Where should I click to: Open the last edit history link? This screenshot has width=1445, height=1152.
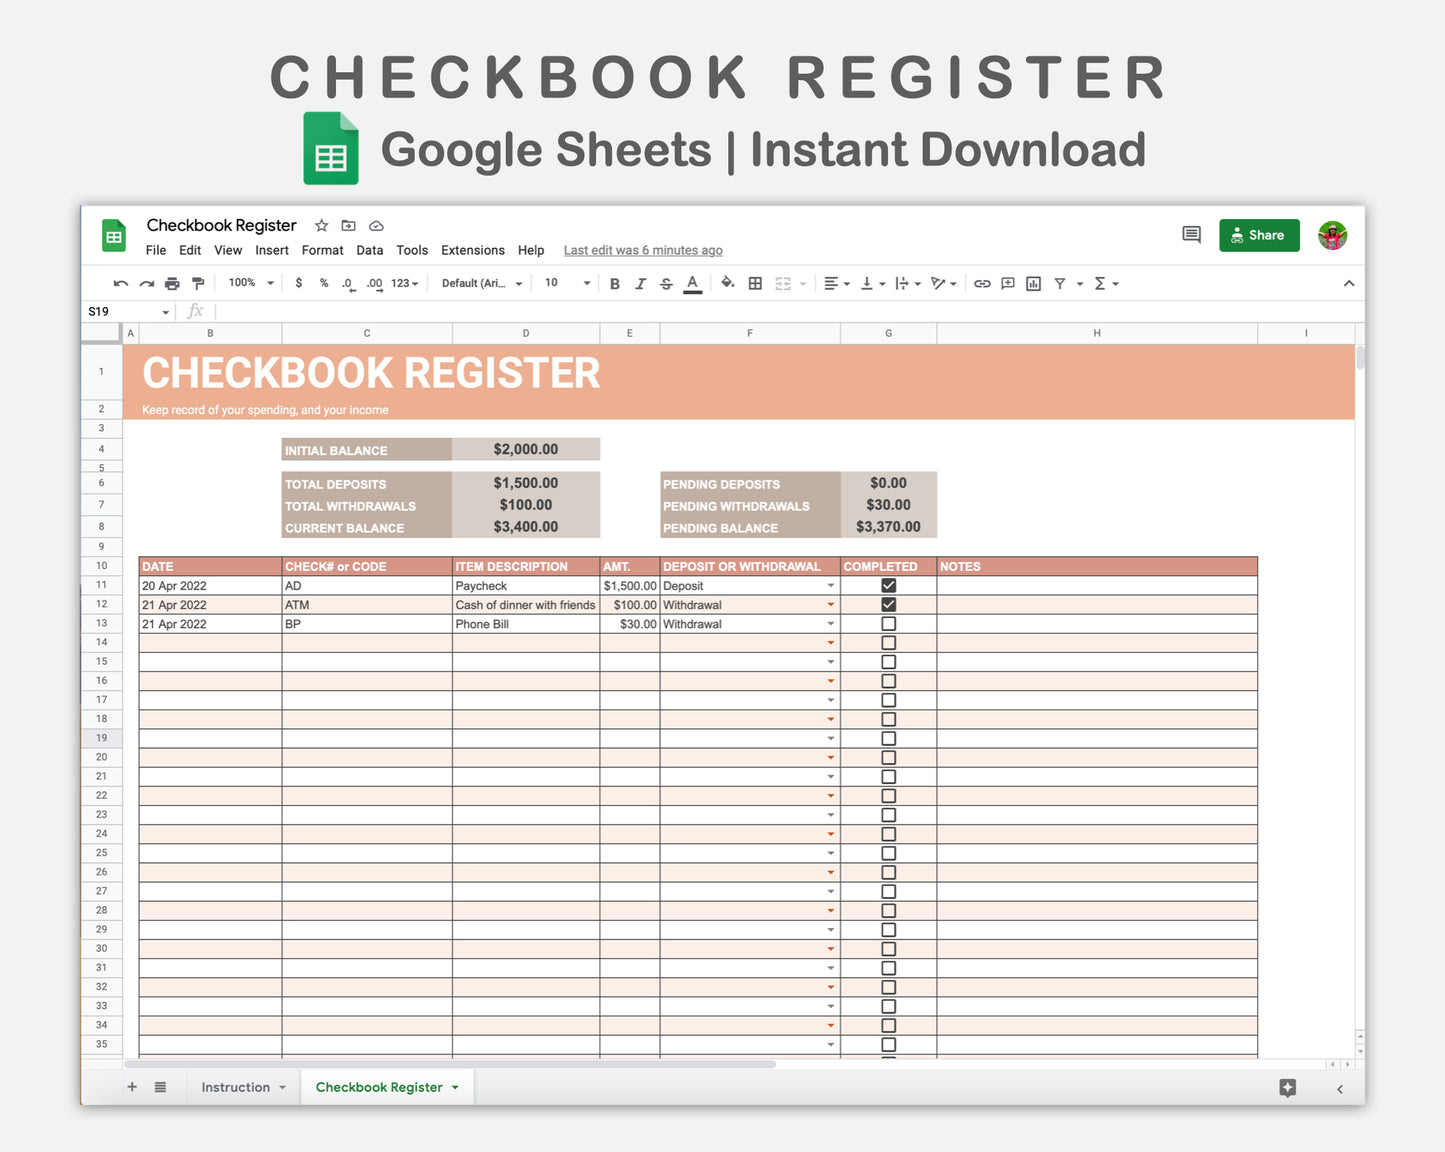click(x=642, y=250)
